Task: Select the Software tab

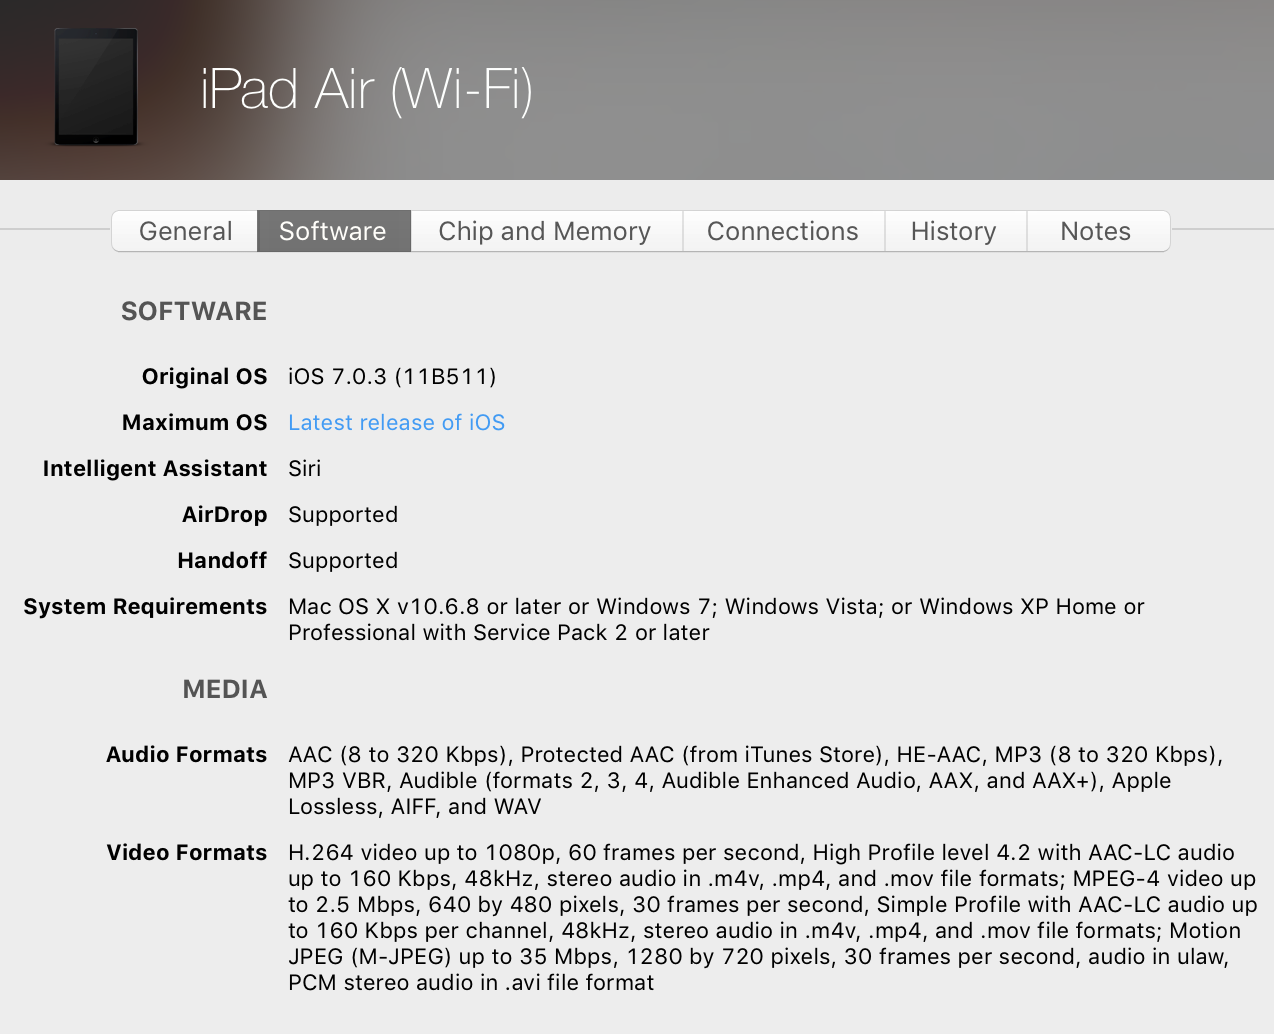Action: tap(333, 231)
